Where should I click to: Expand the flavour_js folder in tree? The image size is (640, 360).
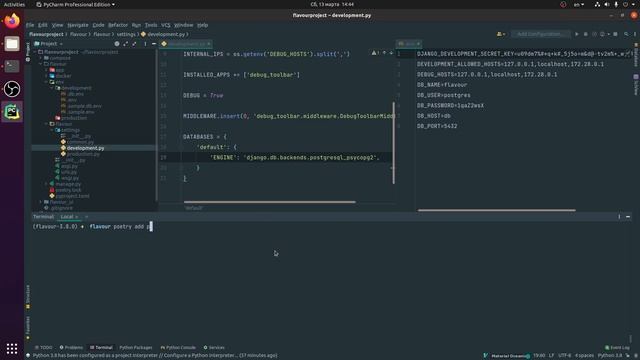pyautogui.click(x=41, y=202)
